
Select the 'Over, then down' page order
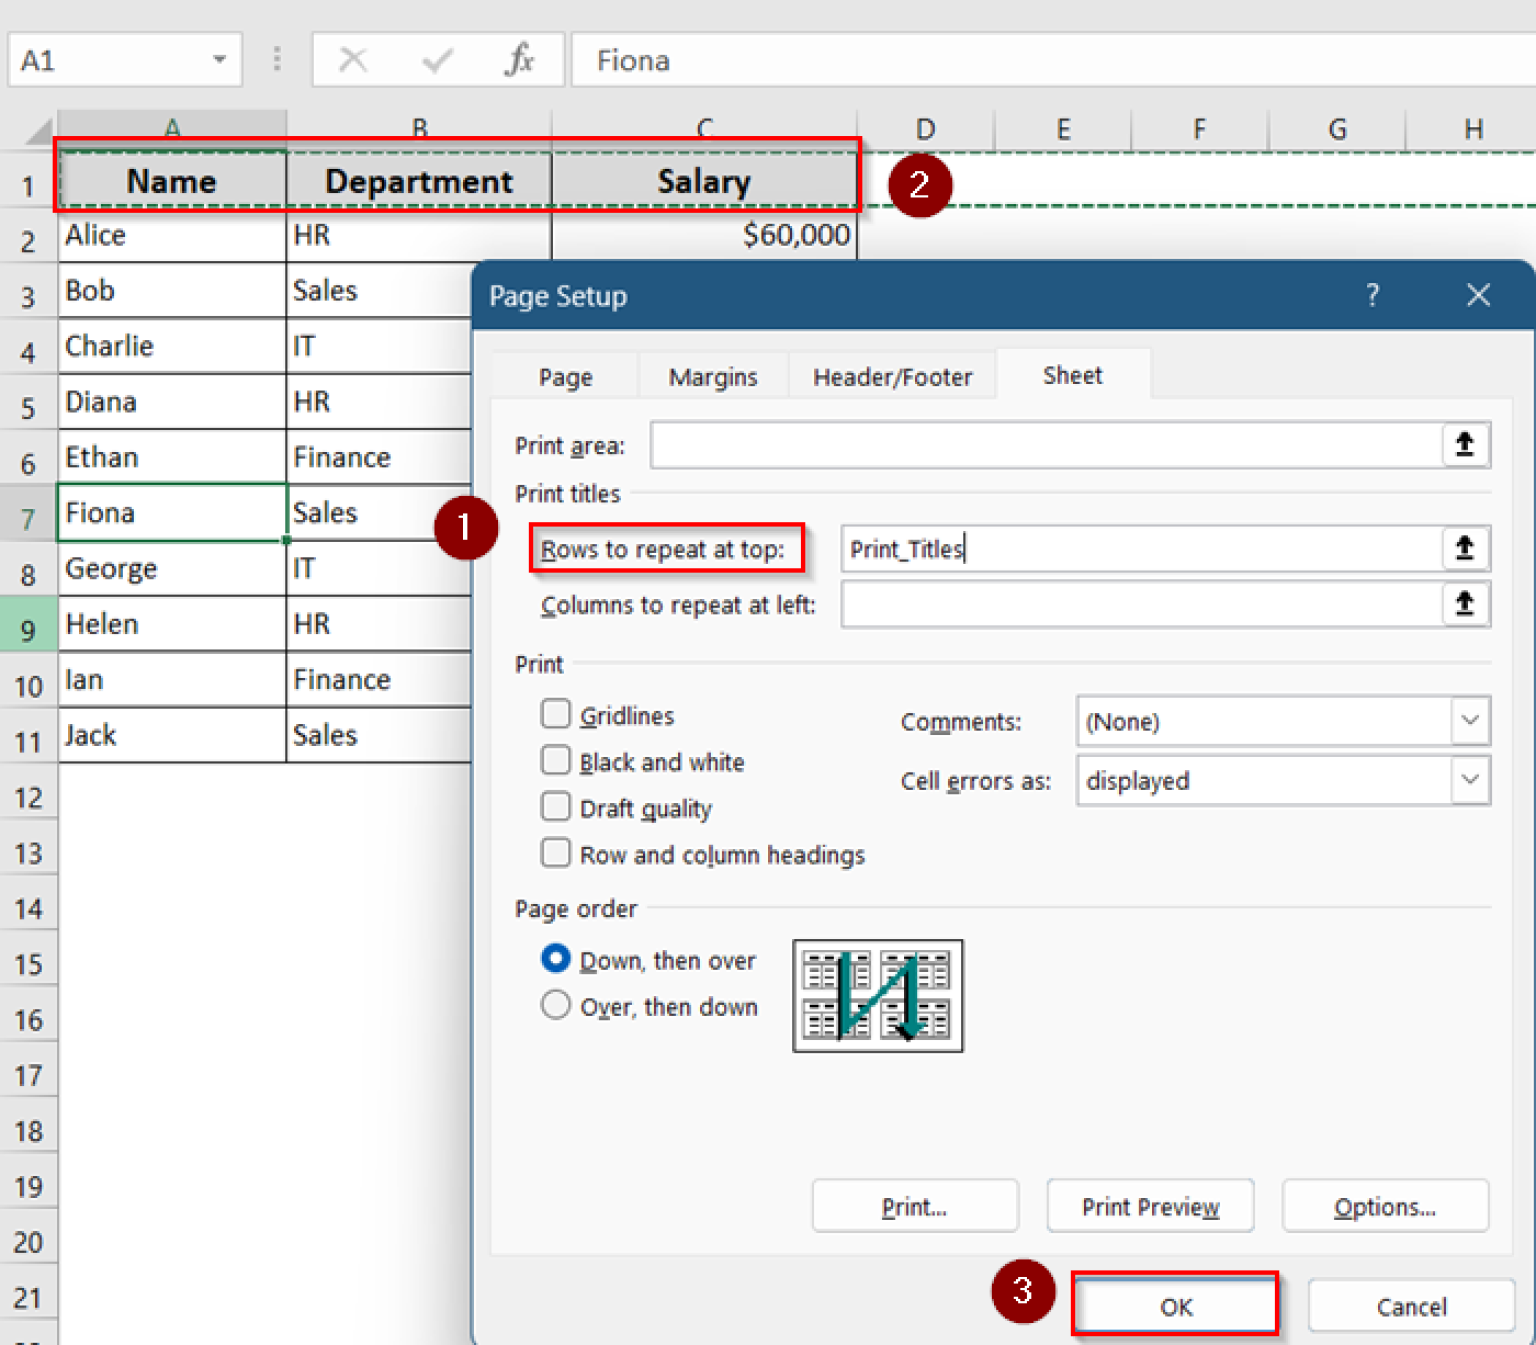[556, 1006]
